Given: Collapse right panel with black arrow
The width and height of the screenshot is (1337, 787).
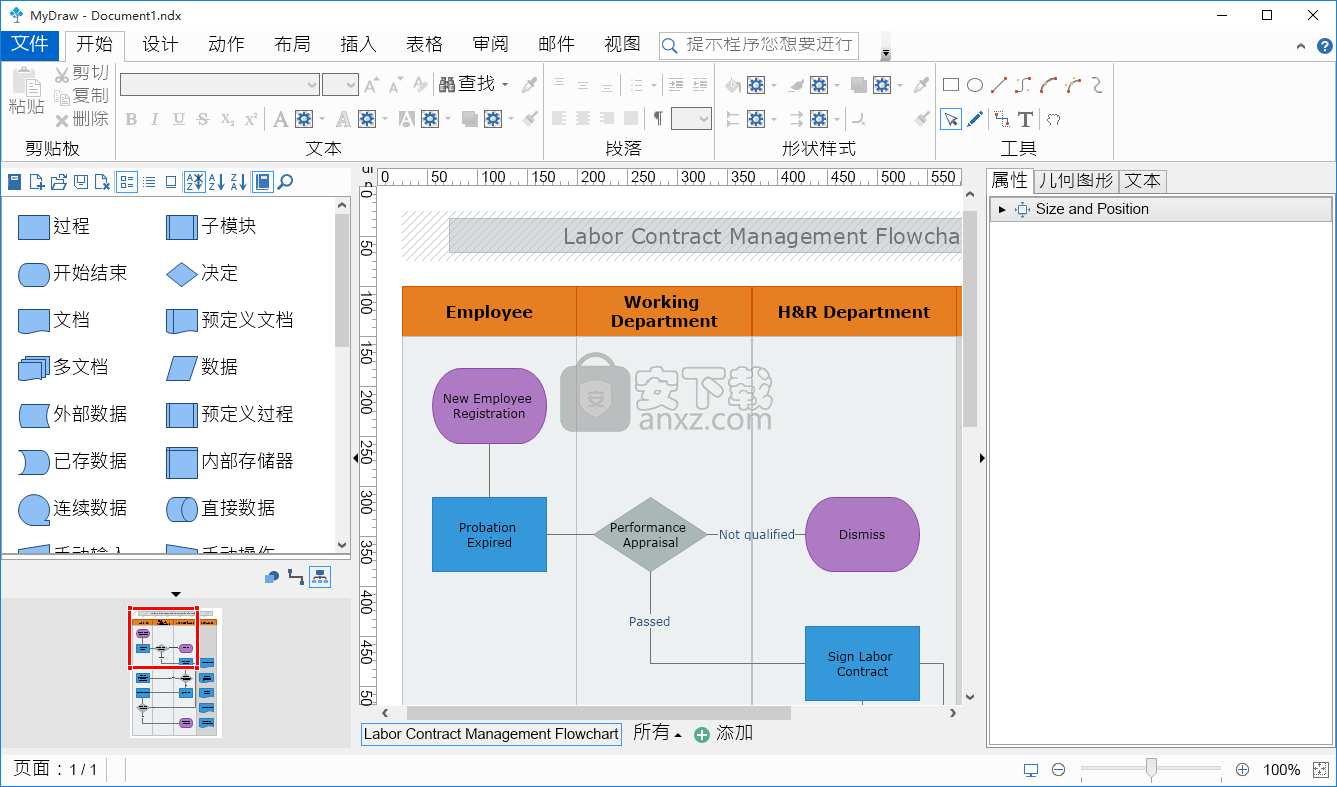Looking at the screenshot, I should tap(982, 458).
